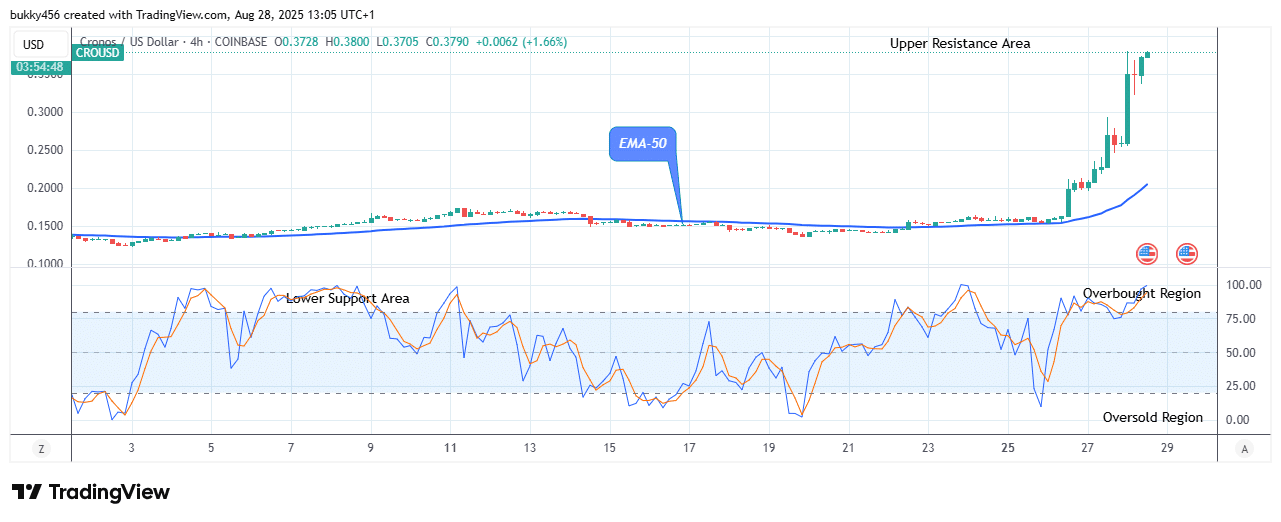Screen dimensions: 1281x522
Task: Click date label 11 on time axis
Action: click(451, 449)
